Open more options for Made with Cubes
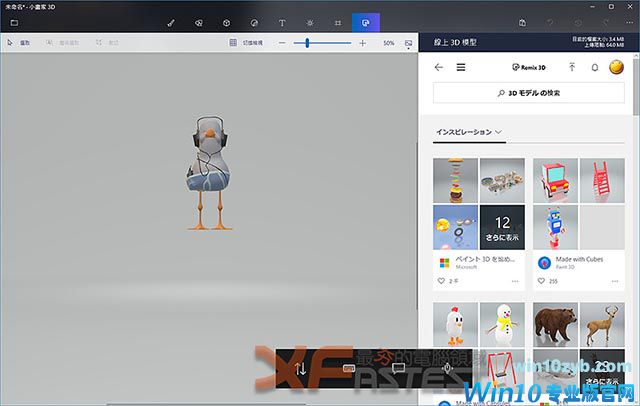 pyautogui.click(x=615, y=281)
